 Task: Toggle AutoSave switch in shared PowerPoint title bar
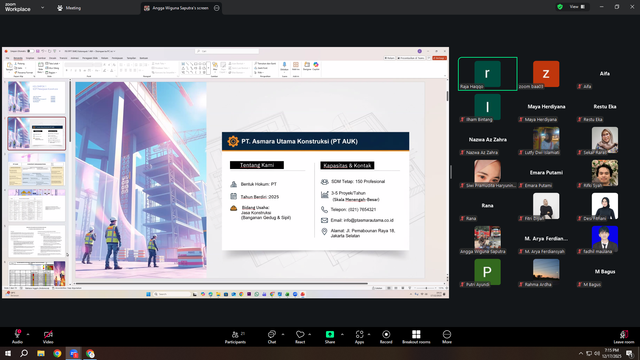coord(30,51)
